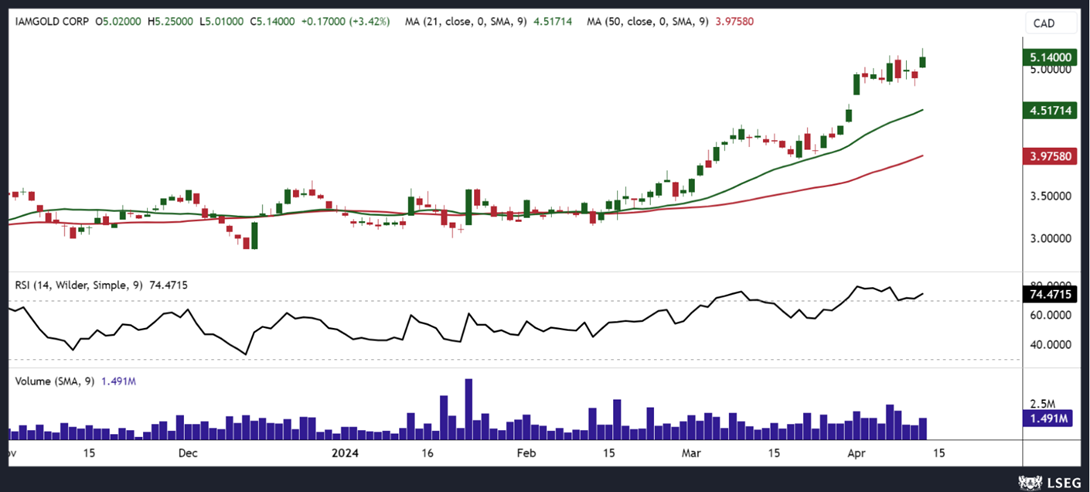The image size is (1090, 492).
Task: Click the 3.97580 red MA price label
Action: 1049,157
